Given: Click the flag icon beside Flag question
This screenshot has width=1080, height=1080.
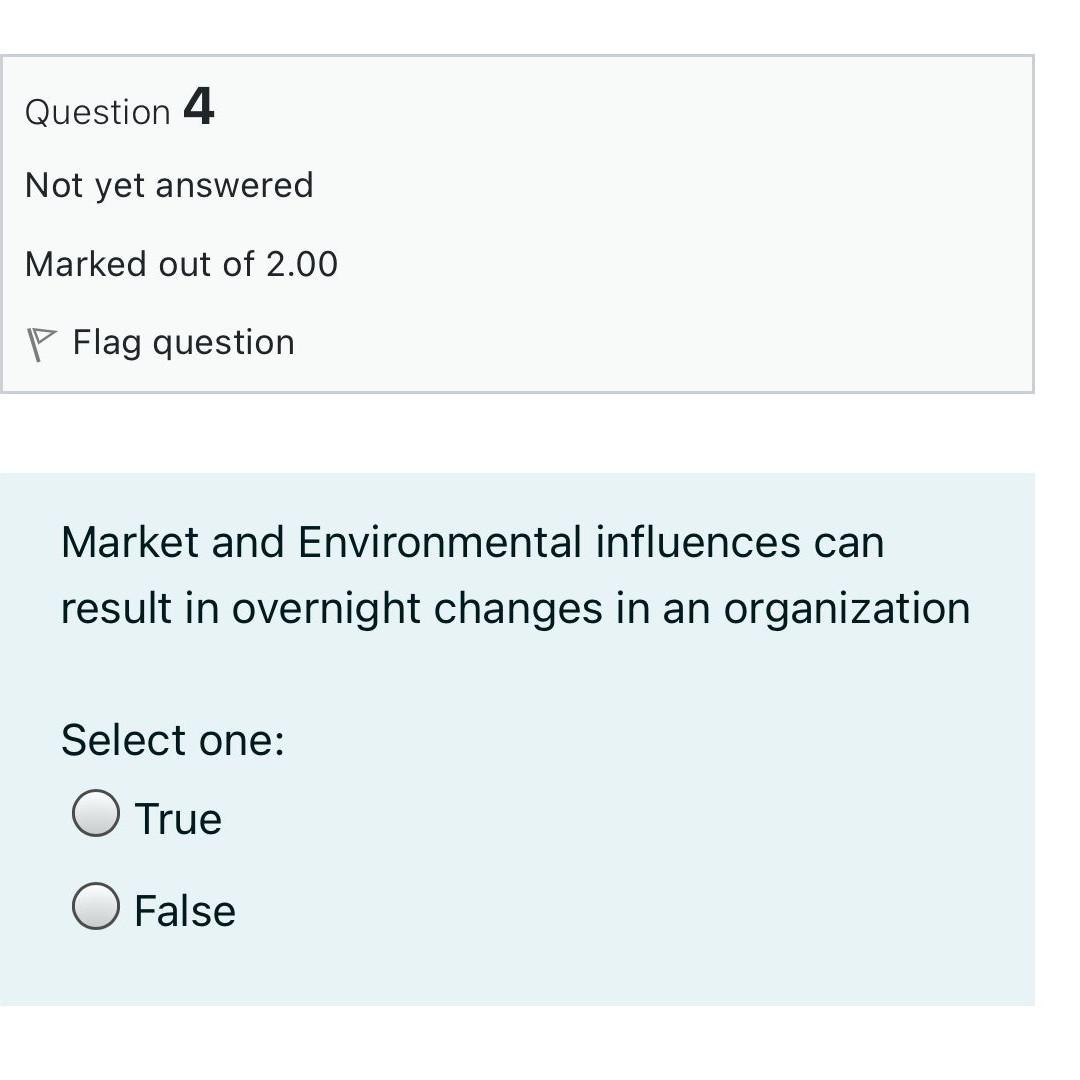Looking at the screenshot, I should coord(40,344).
